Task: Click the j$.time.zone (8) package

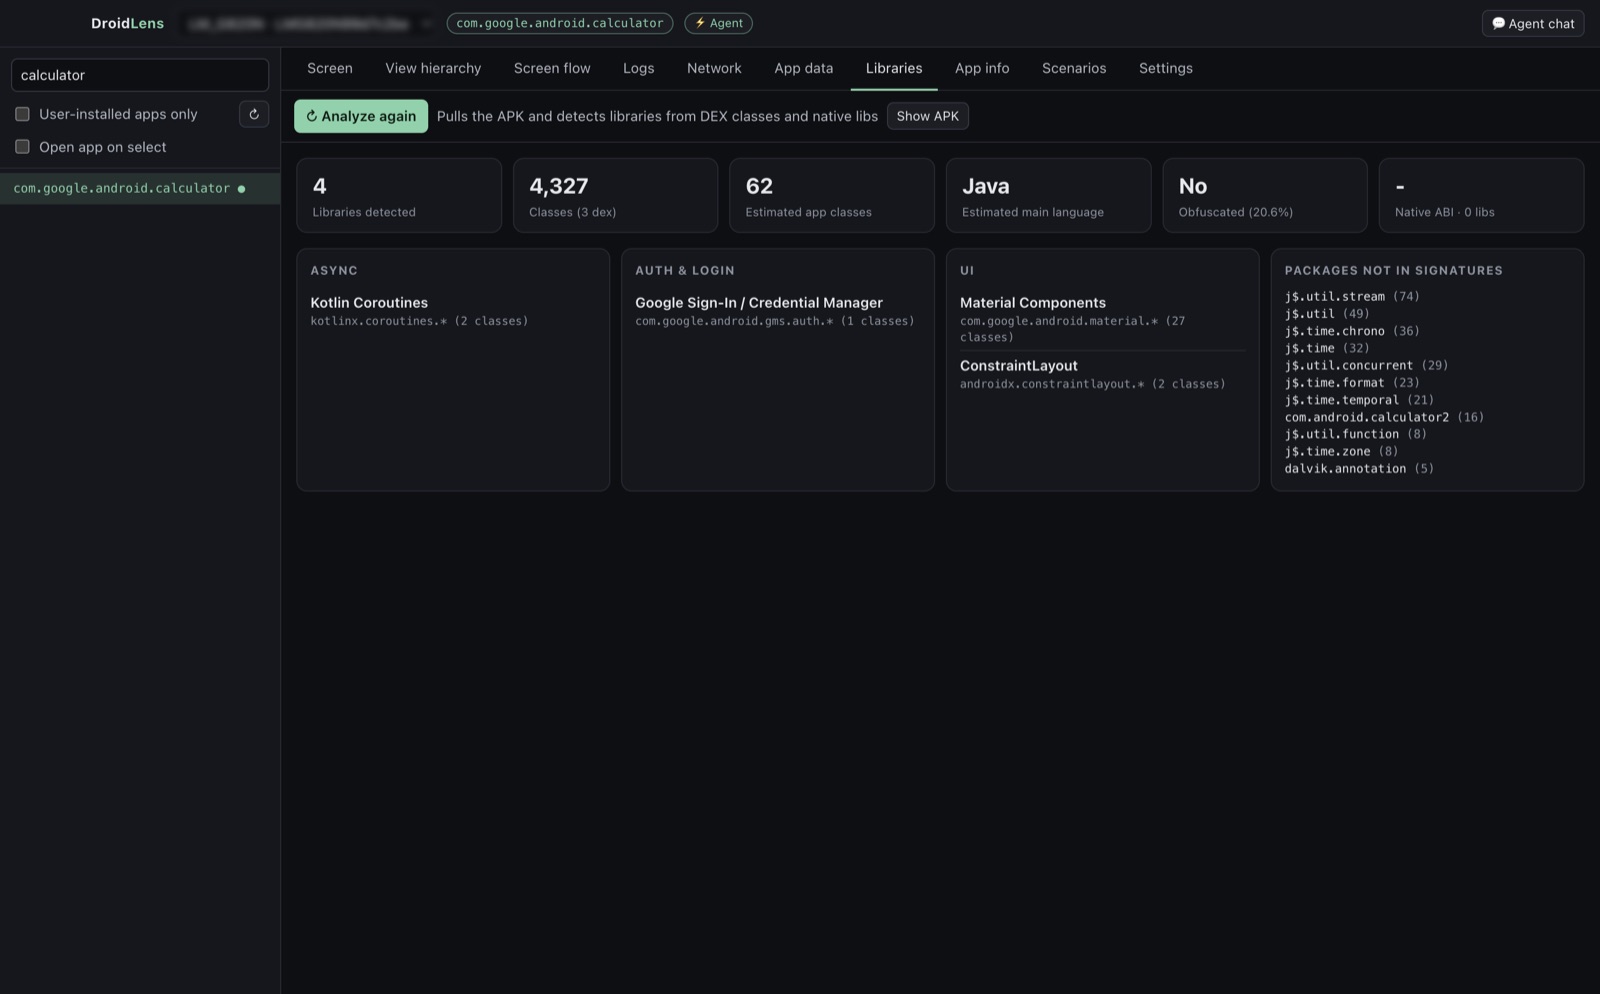Action: click(x=1341, y=451)
